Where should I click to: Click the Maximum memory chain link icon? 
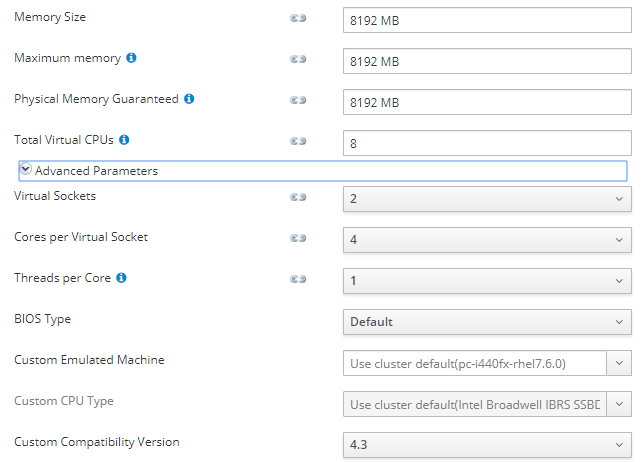point(297,59)
